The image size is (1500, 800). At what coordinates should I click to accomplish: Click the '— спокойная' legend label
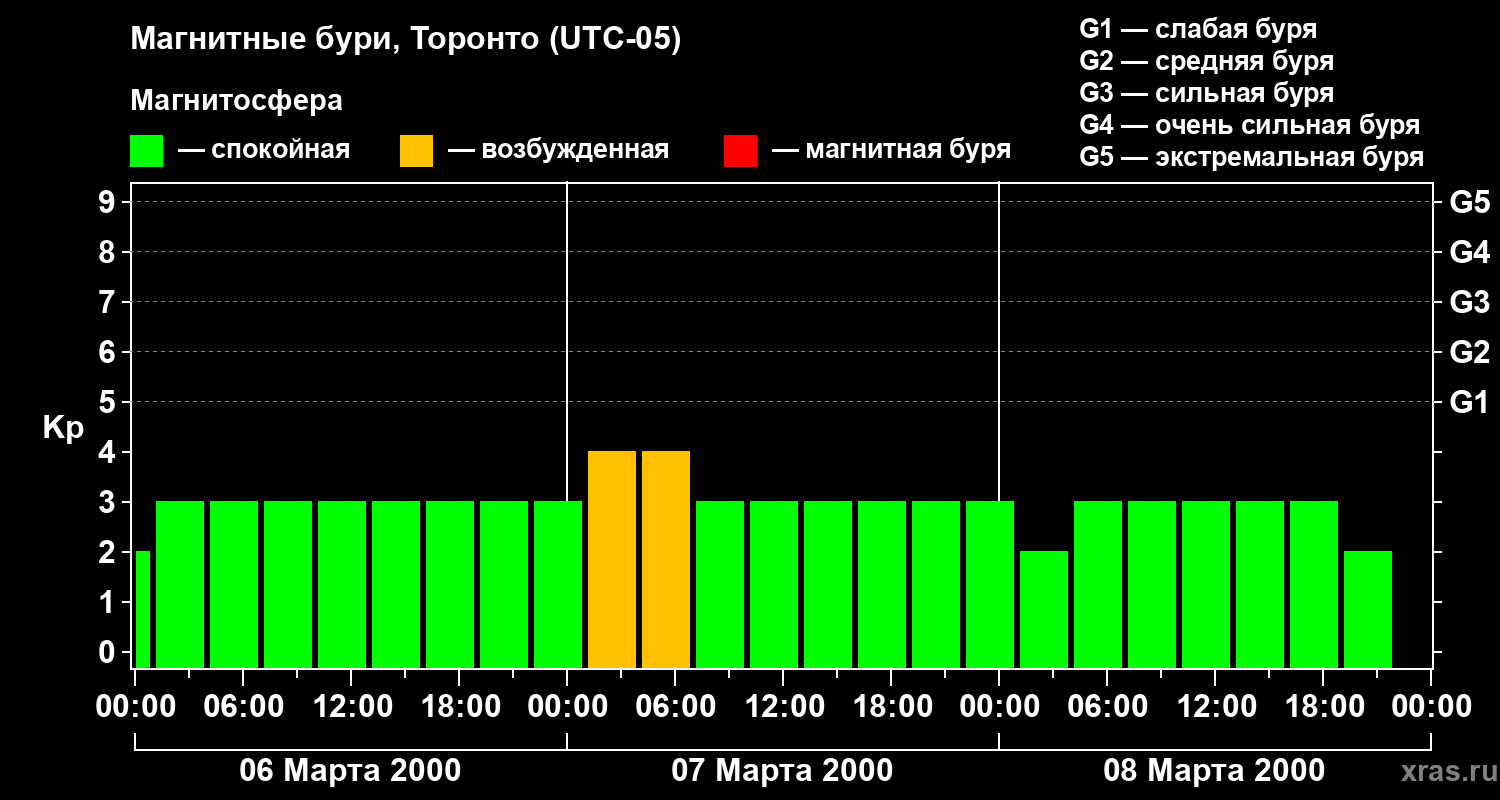(264, 150)
